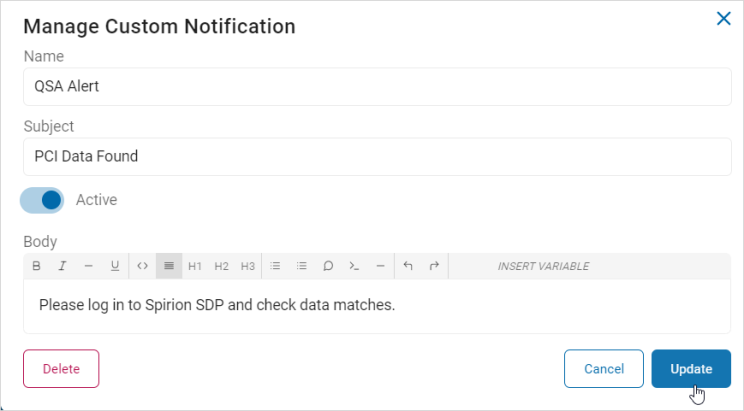Apply bold formatting in body editor
This screenshot has width=744, height=411.
pos(36,266)
